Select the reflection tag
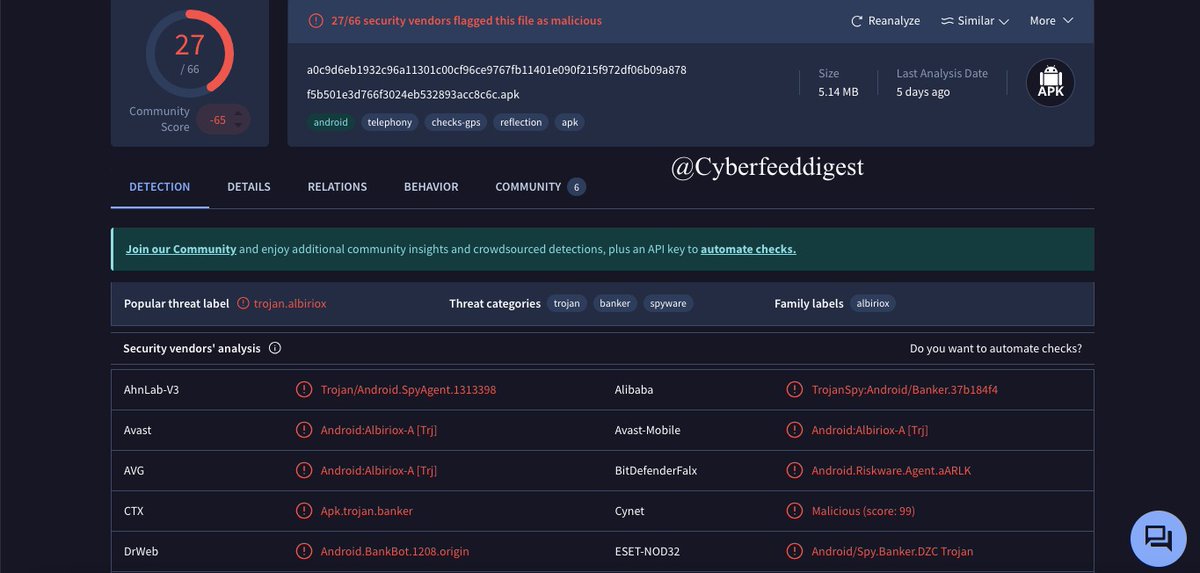 pos(521,122)
